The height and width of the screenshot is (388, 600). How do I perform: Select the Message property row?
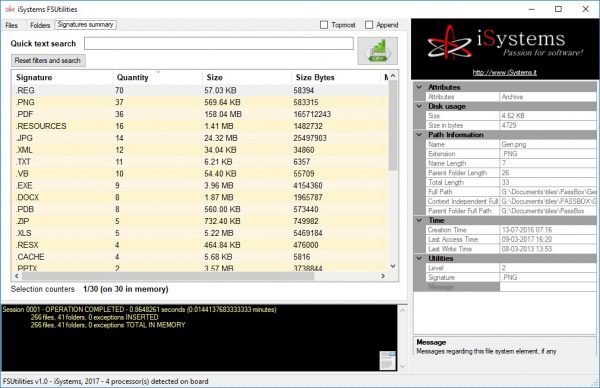pos(510,287)
